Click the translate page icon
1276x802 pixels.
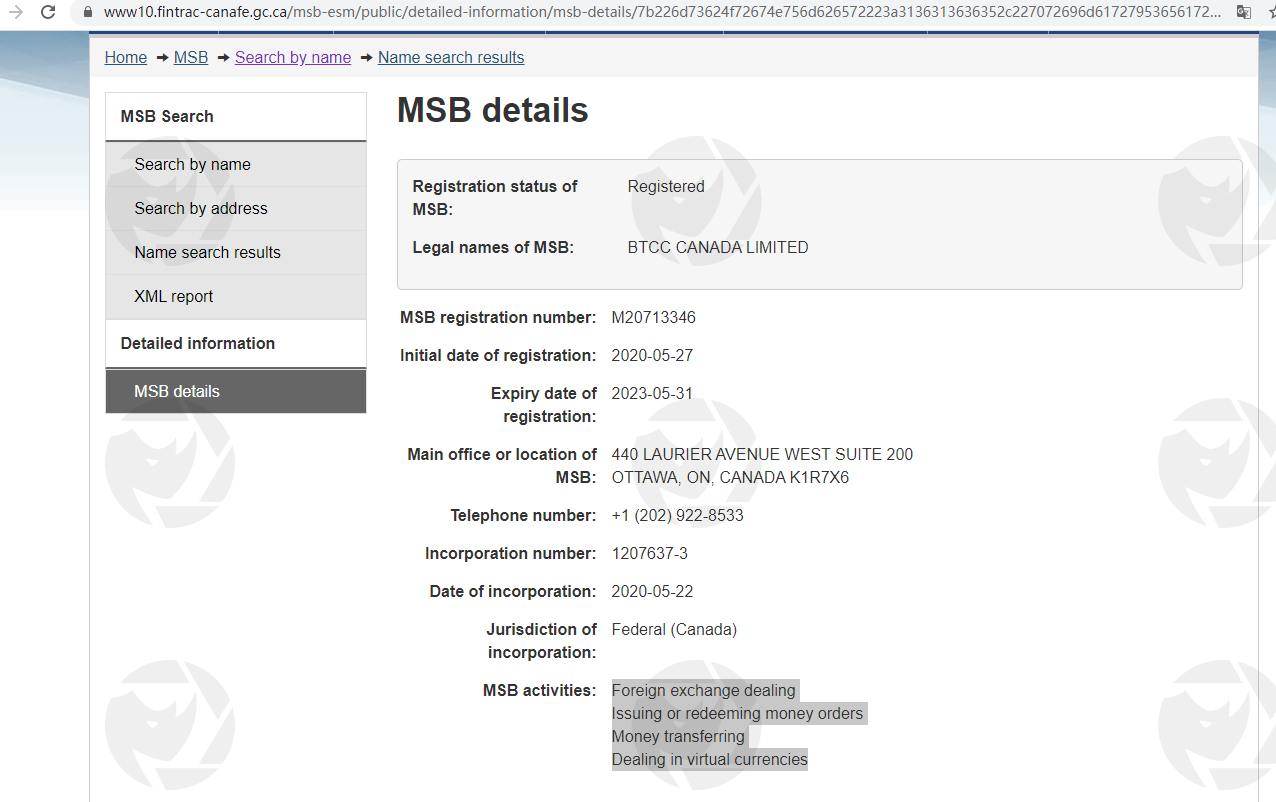pyautogui.click(x=1244, y=13)
